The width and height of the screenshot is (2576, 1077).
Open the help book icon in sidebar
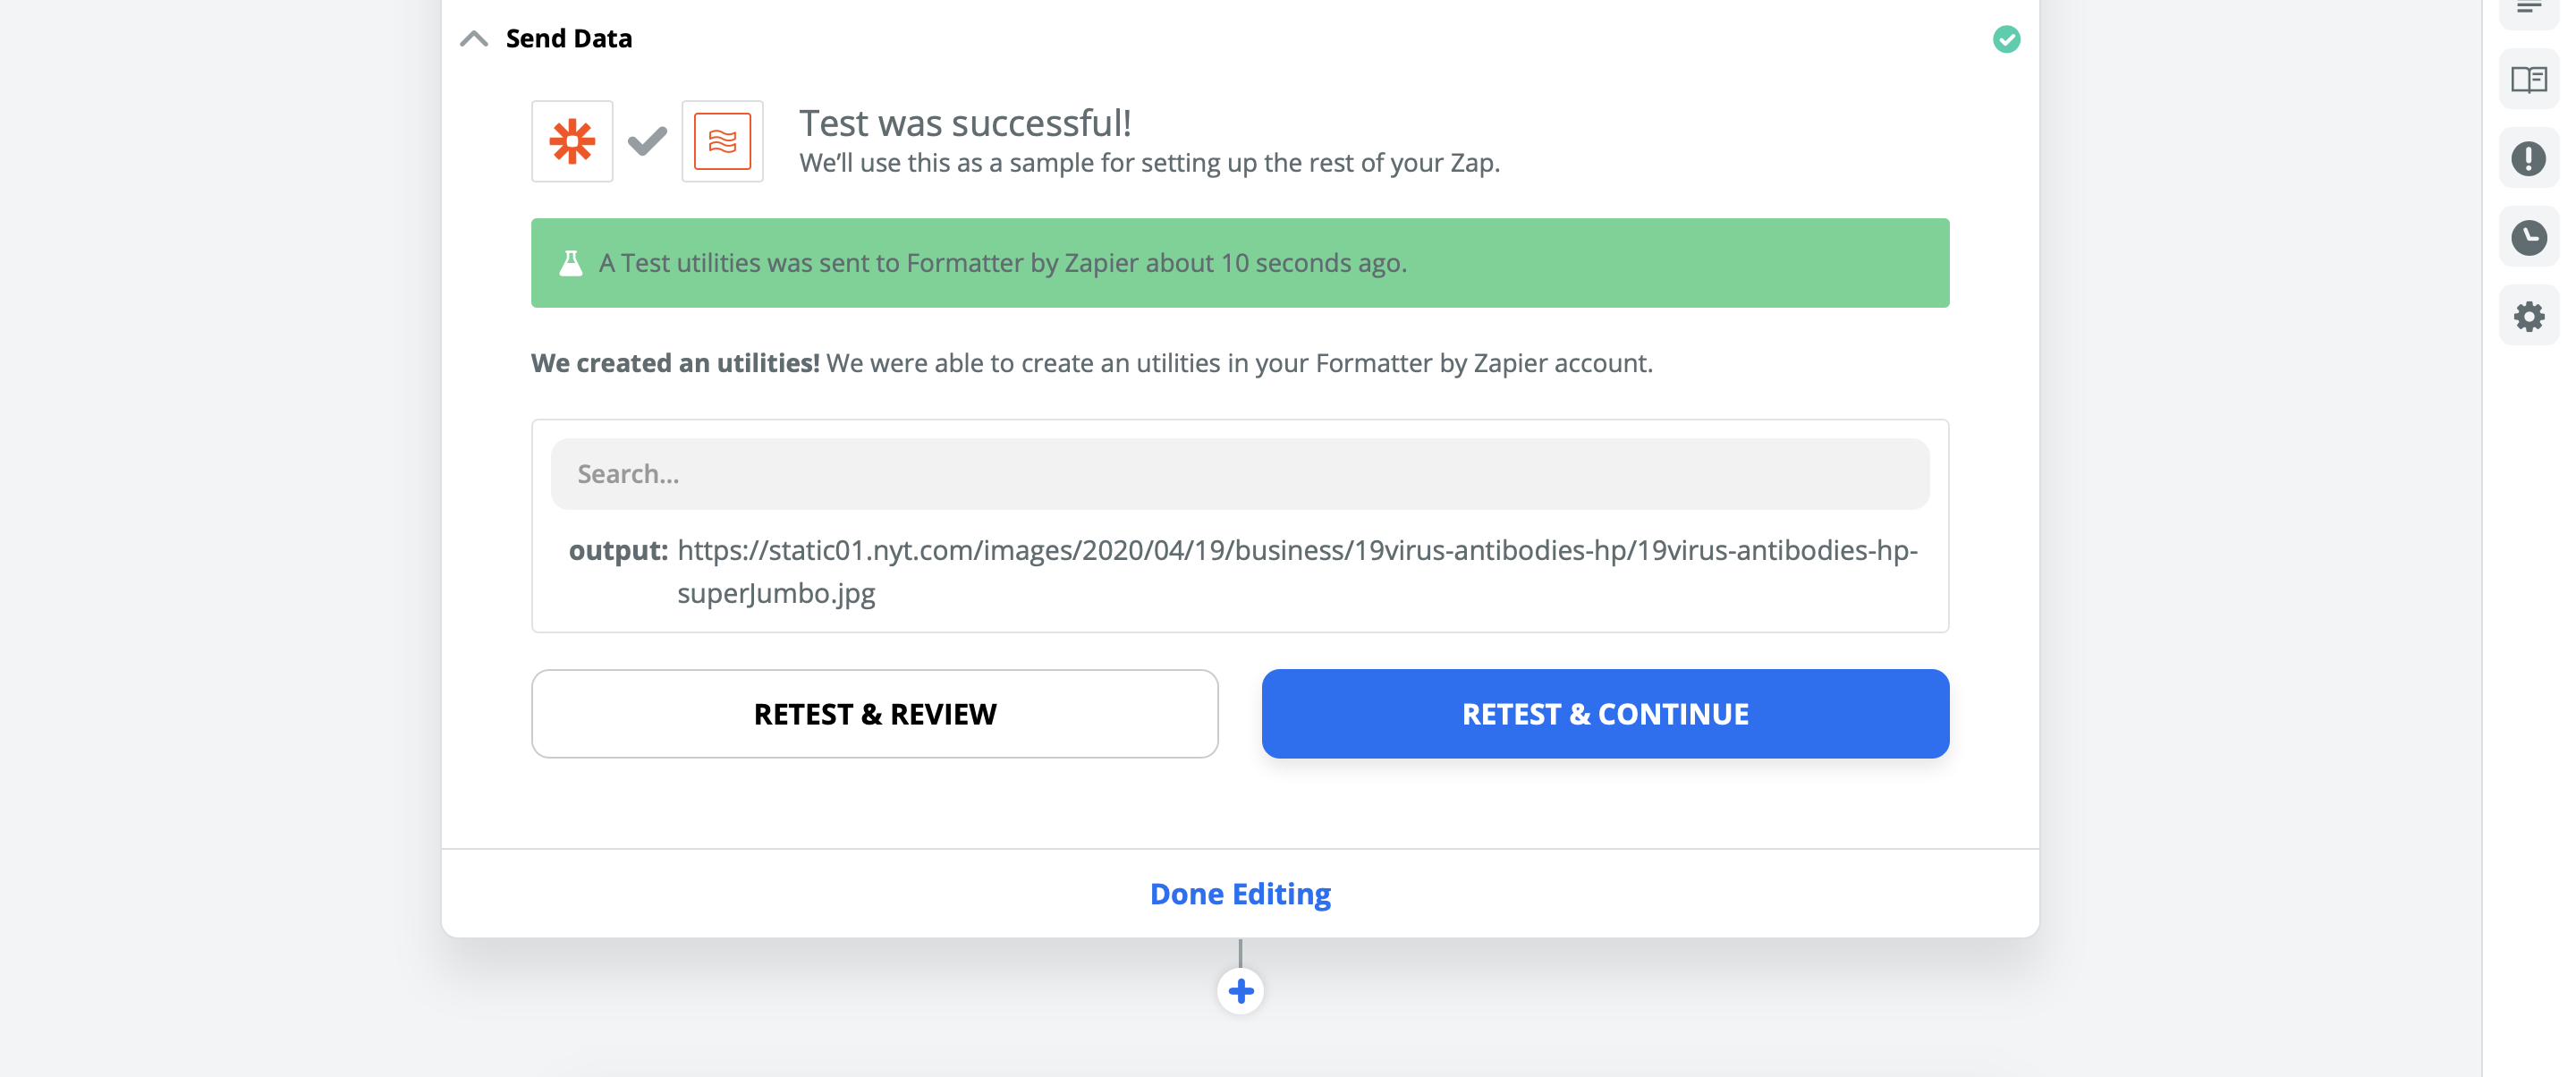pyautogui.click(x=2528, y=79)
